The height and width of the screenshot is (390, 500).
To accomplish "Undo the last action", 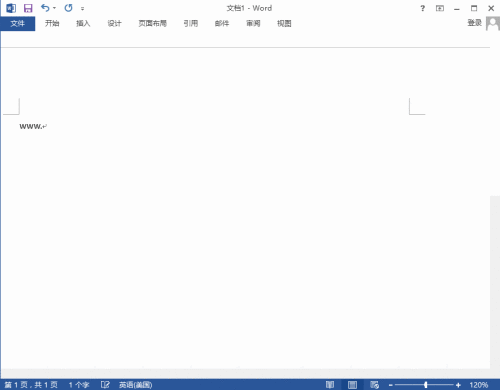I will (45, 8).
